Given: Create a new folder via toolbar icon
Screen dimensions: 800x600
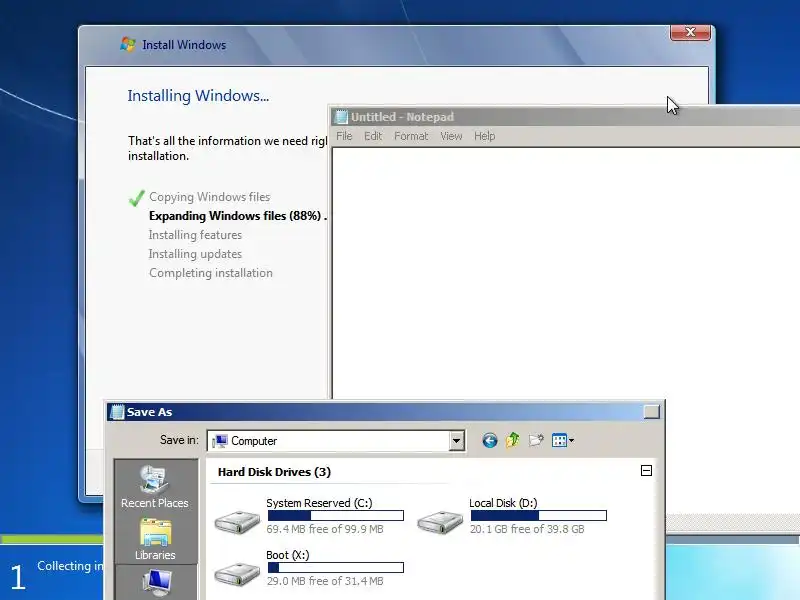Looking at the screenshot, I should click(536, 440).
